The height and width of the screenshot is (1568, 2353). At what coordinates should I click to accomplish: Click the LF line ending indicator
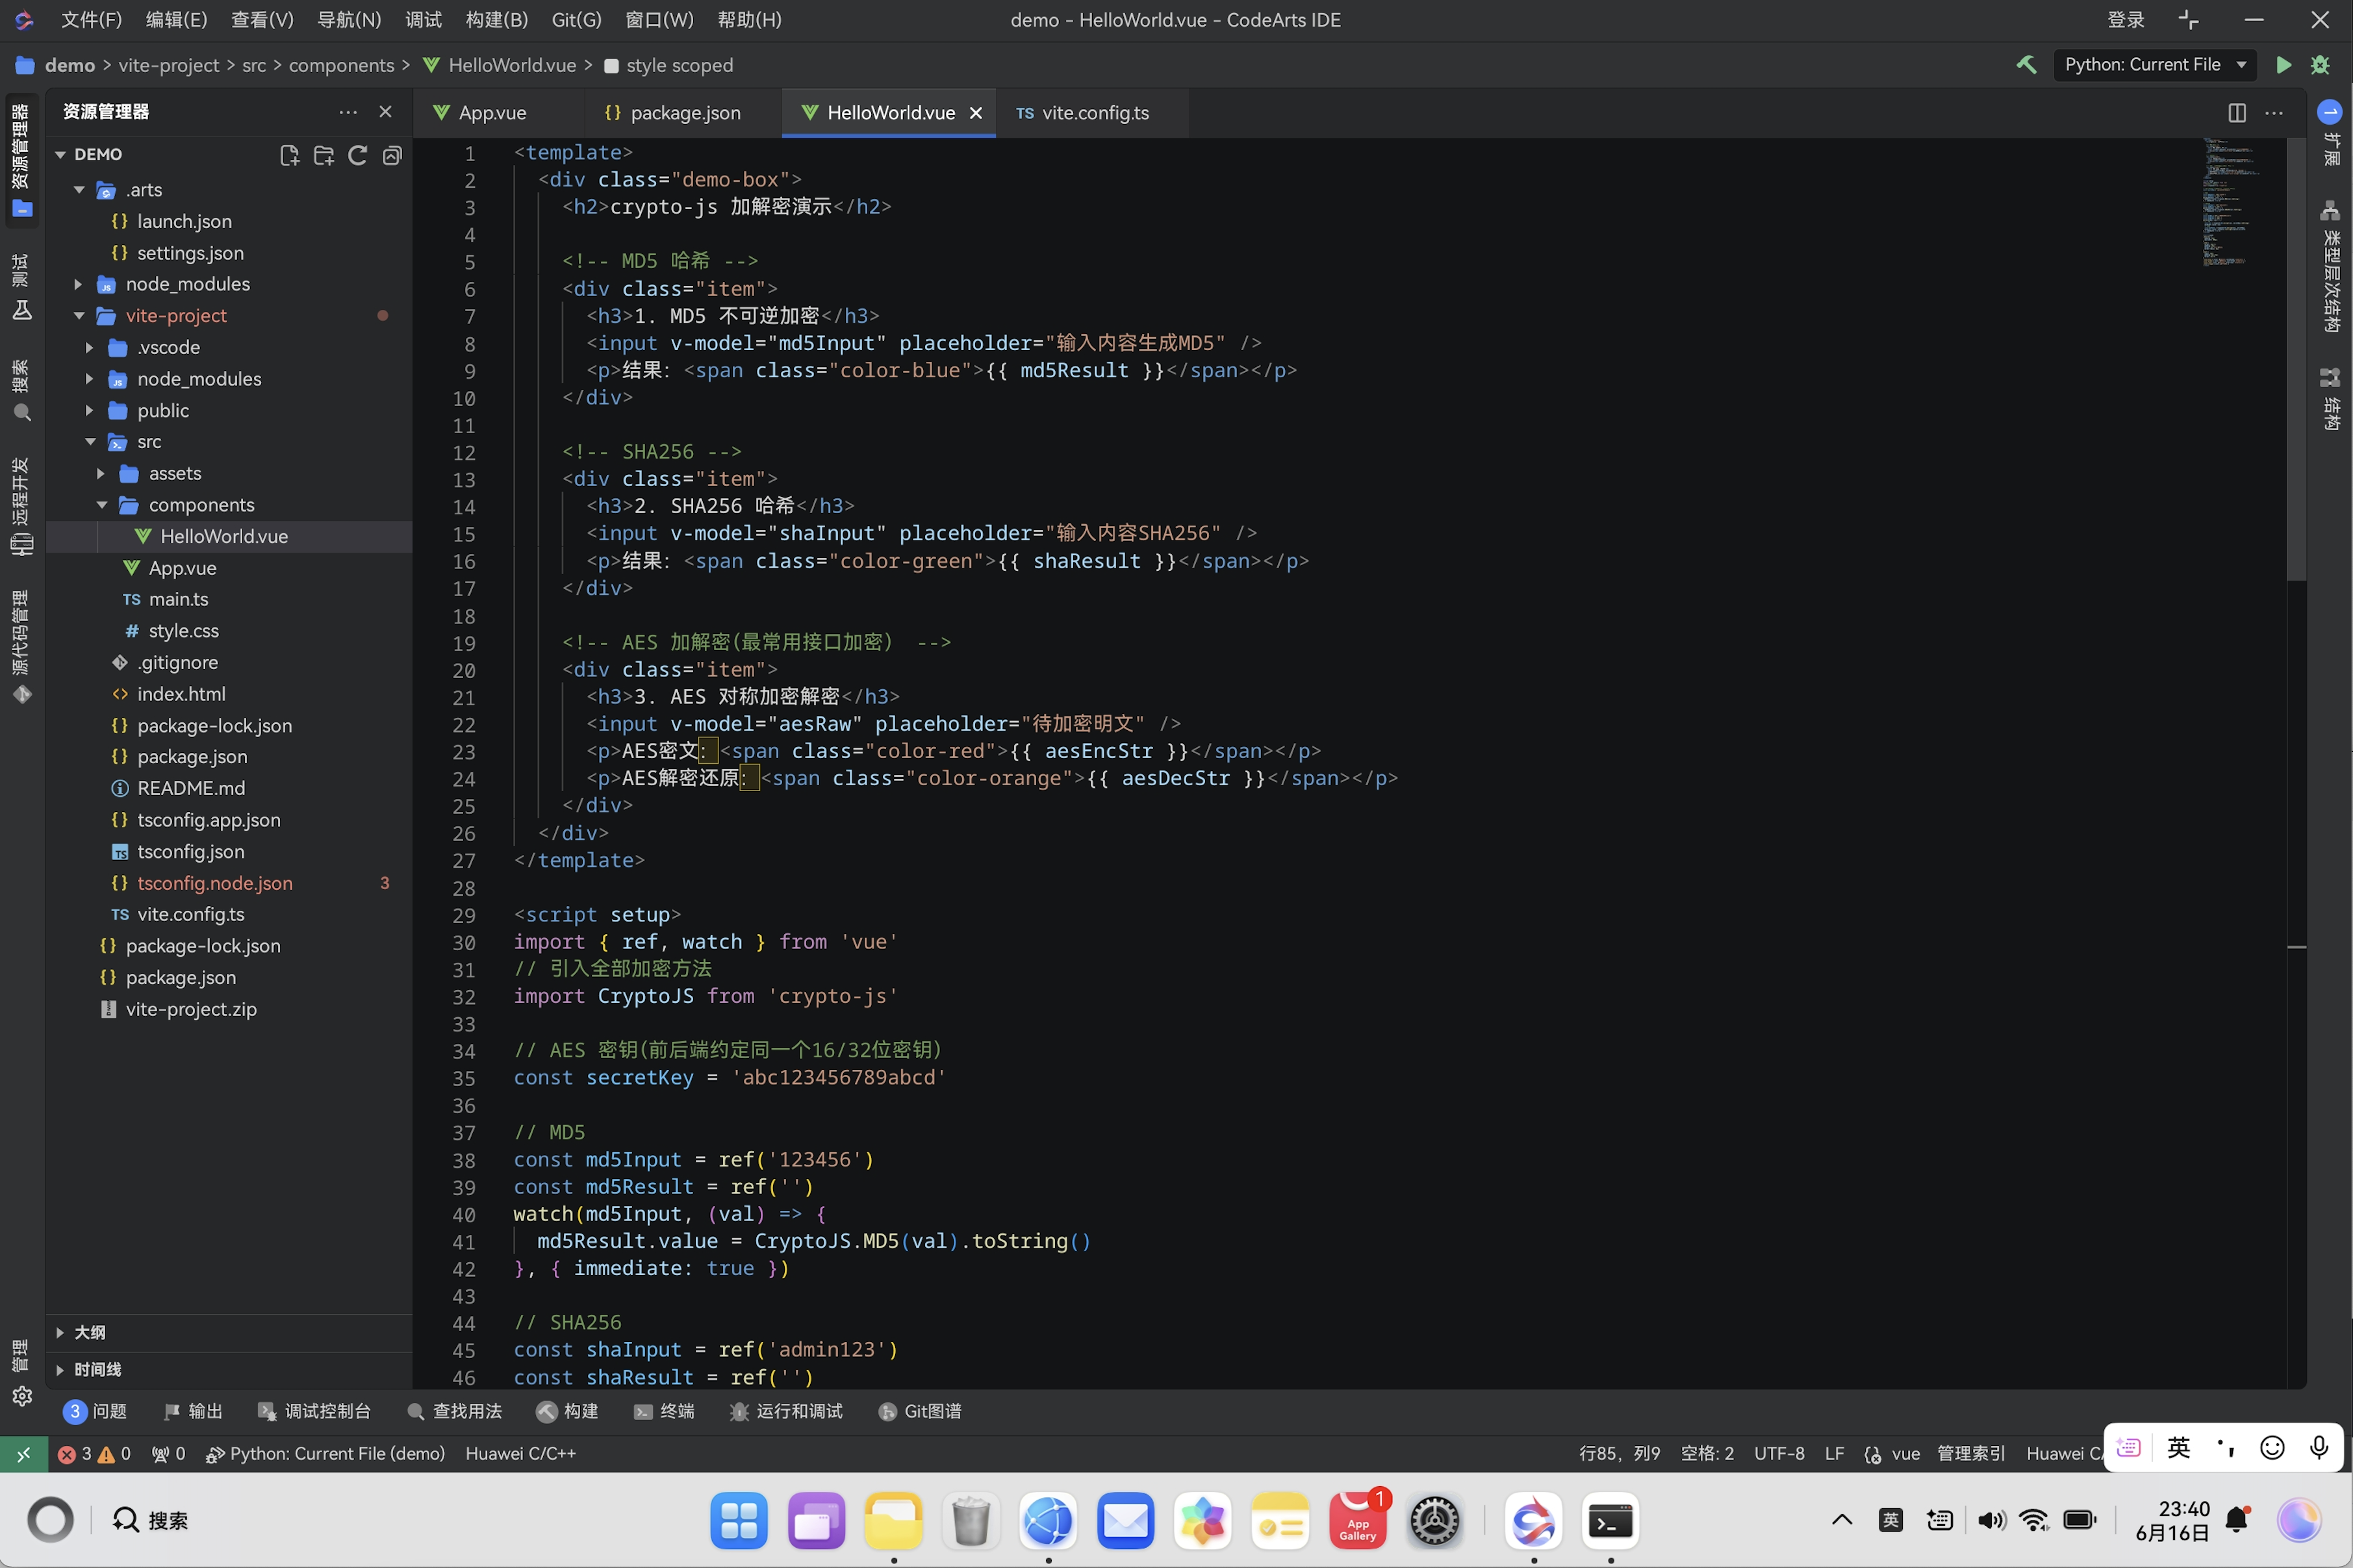point(1834,1454)
